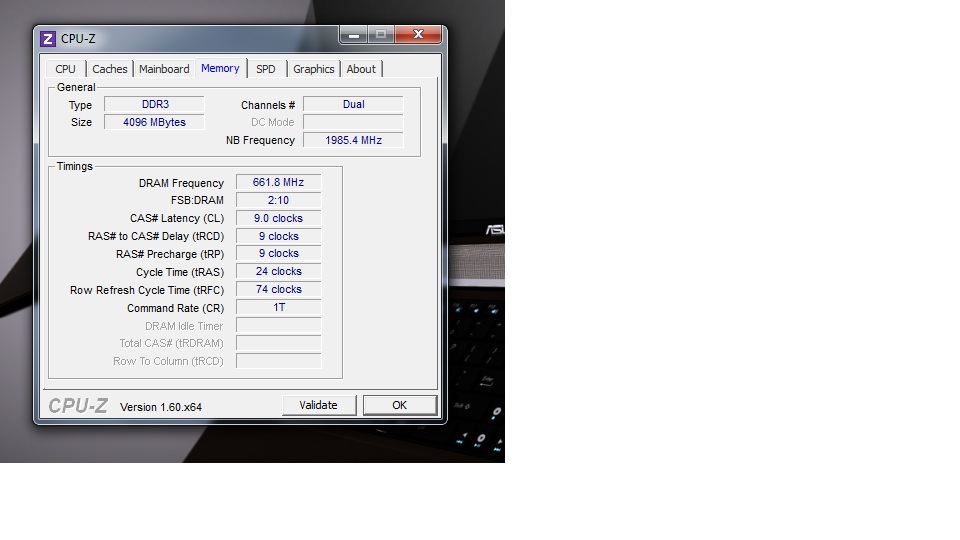Screen dimensions: 960x540
Task: Minimize the CPU-Z window
Action: pos(354,35)
